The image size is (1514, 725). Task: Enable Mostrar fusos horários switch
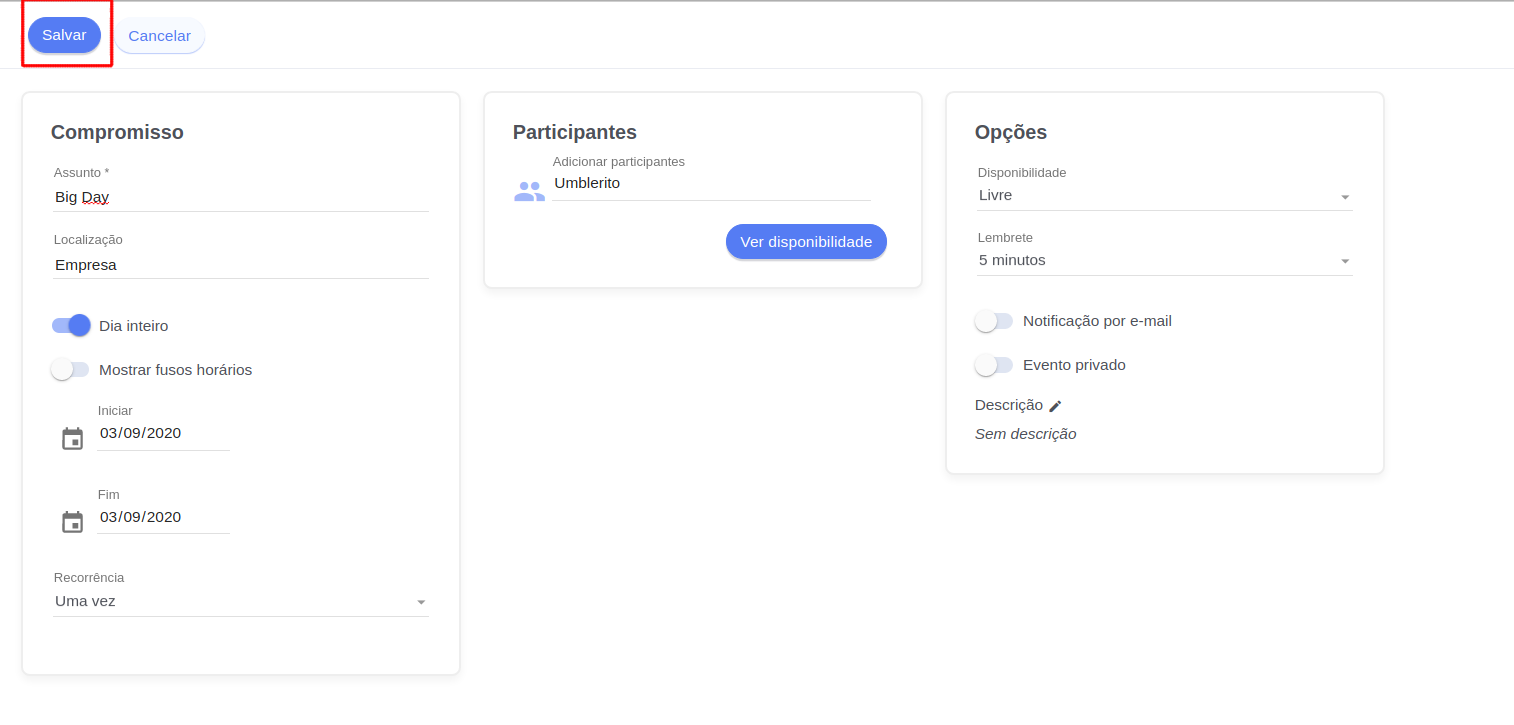71,370
